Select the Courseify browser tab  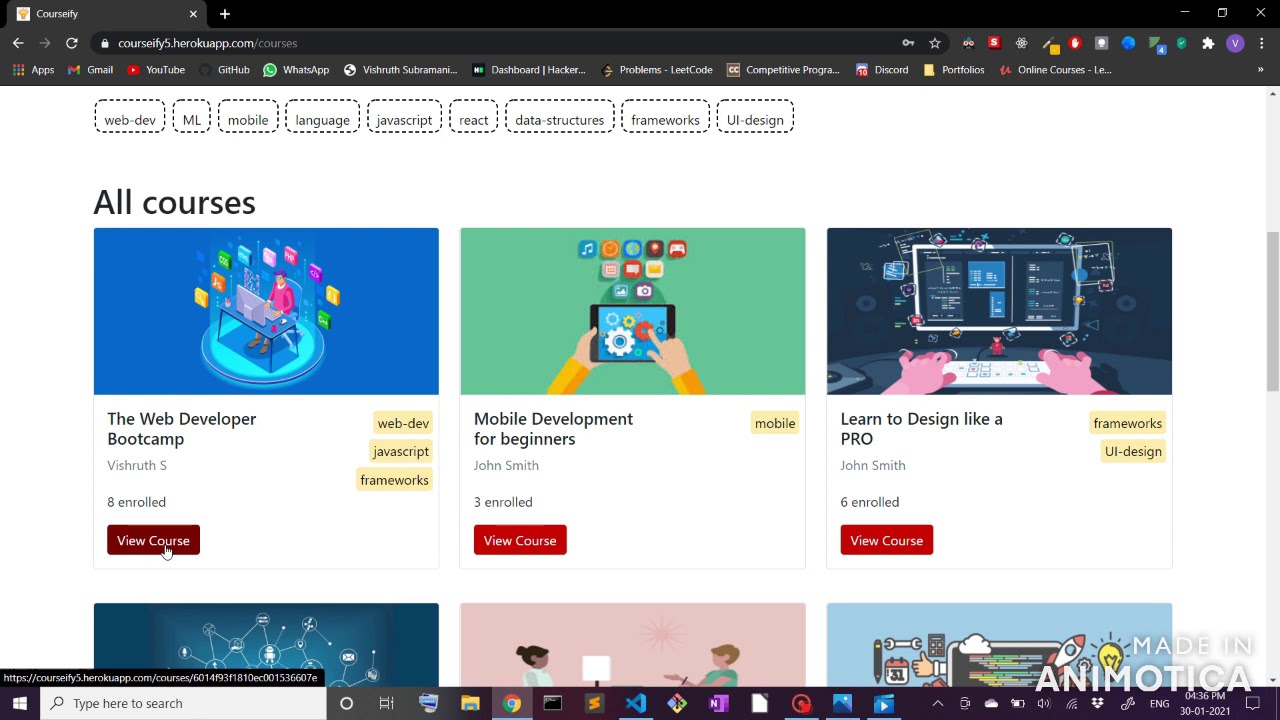106,14
